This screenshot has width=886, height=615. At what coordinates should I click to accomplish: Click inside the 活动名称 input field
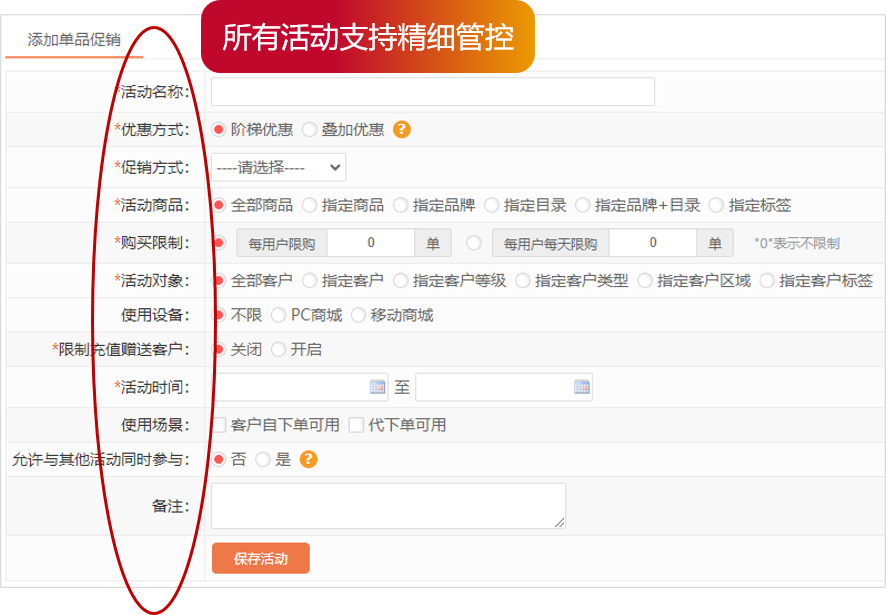pyautogui.click(x=430, y=91)
